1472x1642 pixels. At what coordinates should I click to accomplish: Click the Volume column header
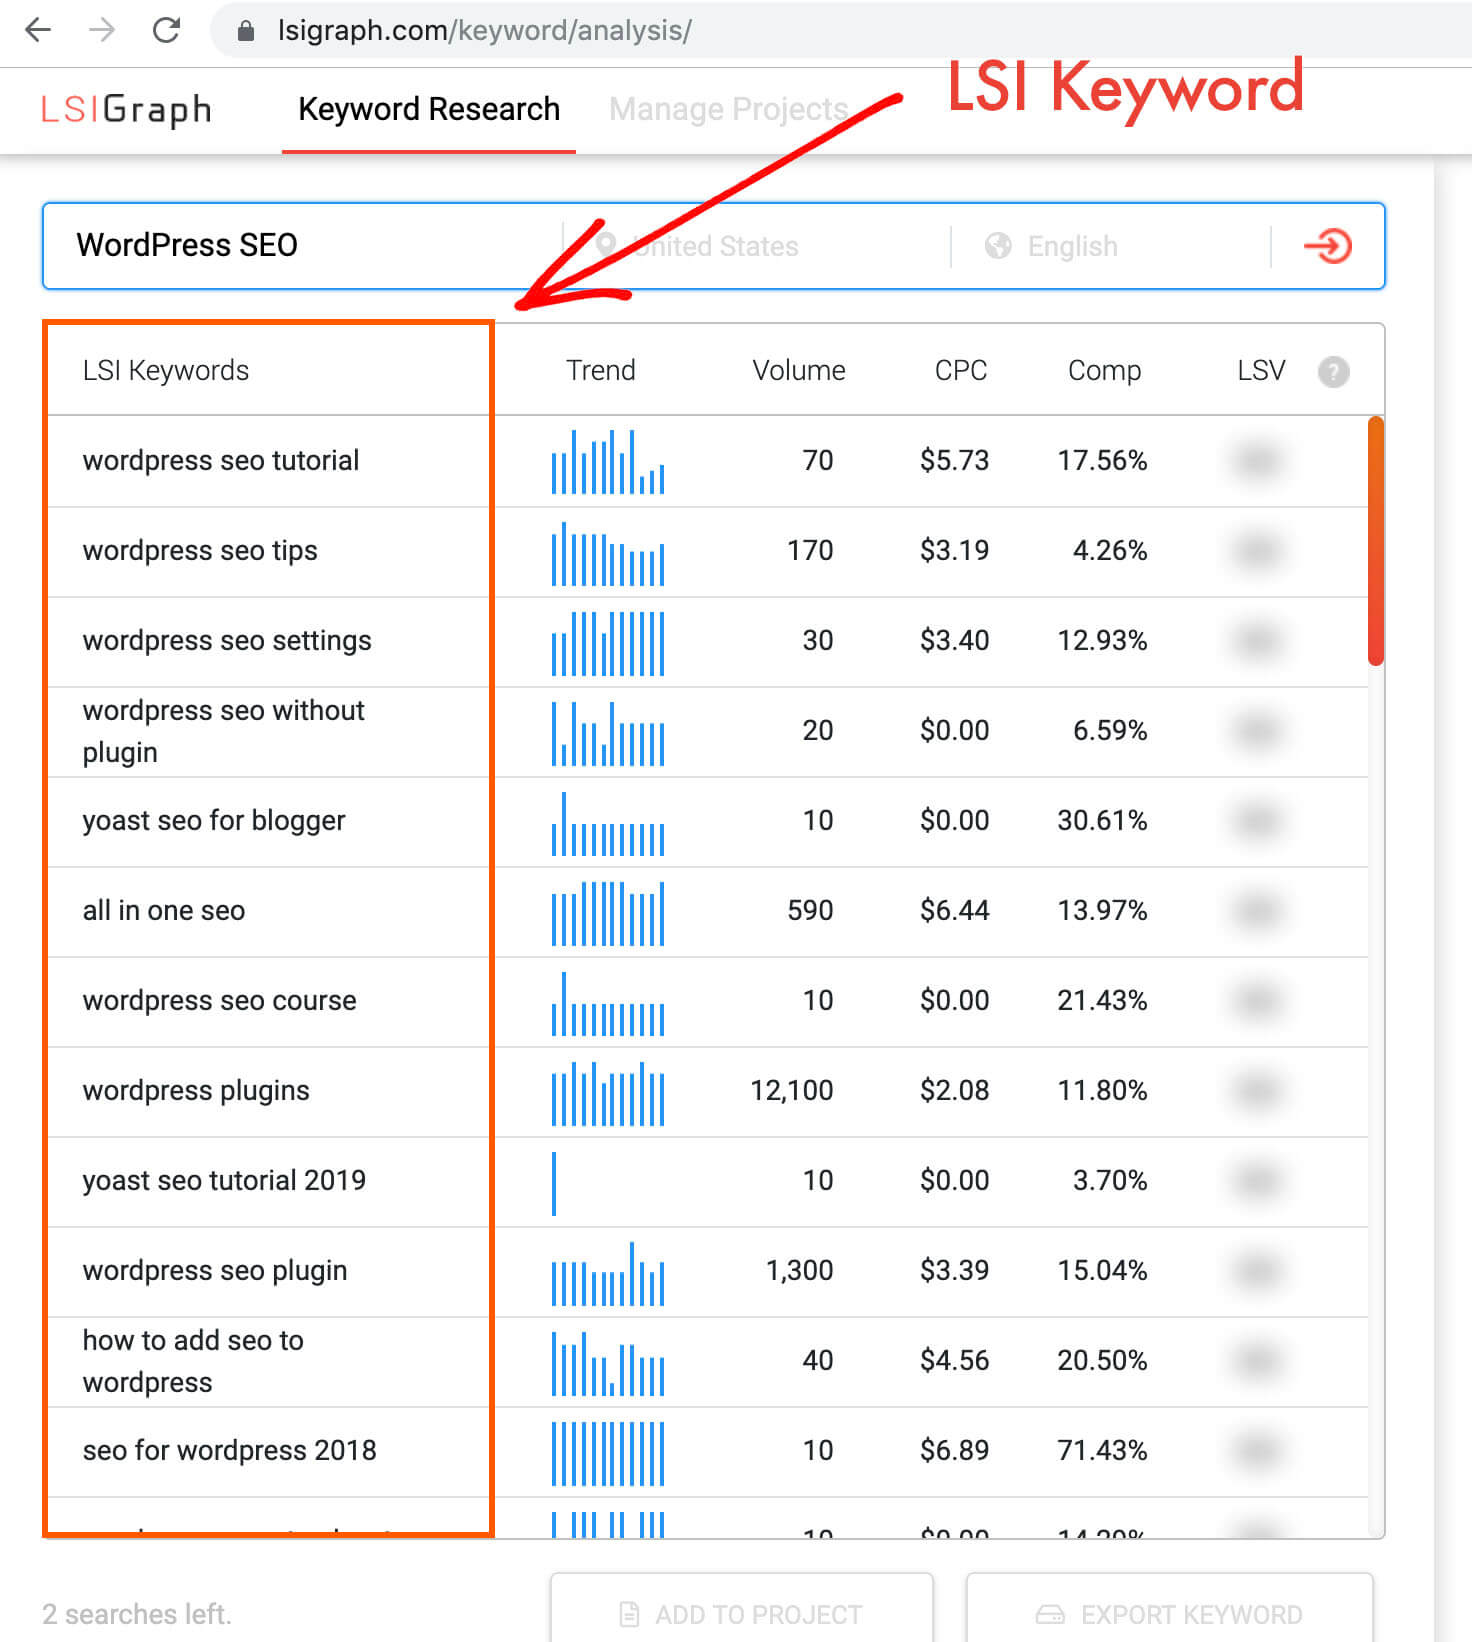pyautogui.click(x=798, y=370)
